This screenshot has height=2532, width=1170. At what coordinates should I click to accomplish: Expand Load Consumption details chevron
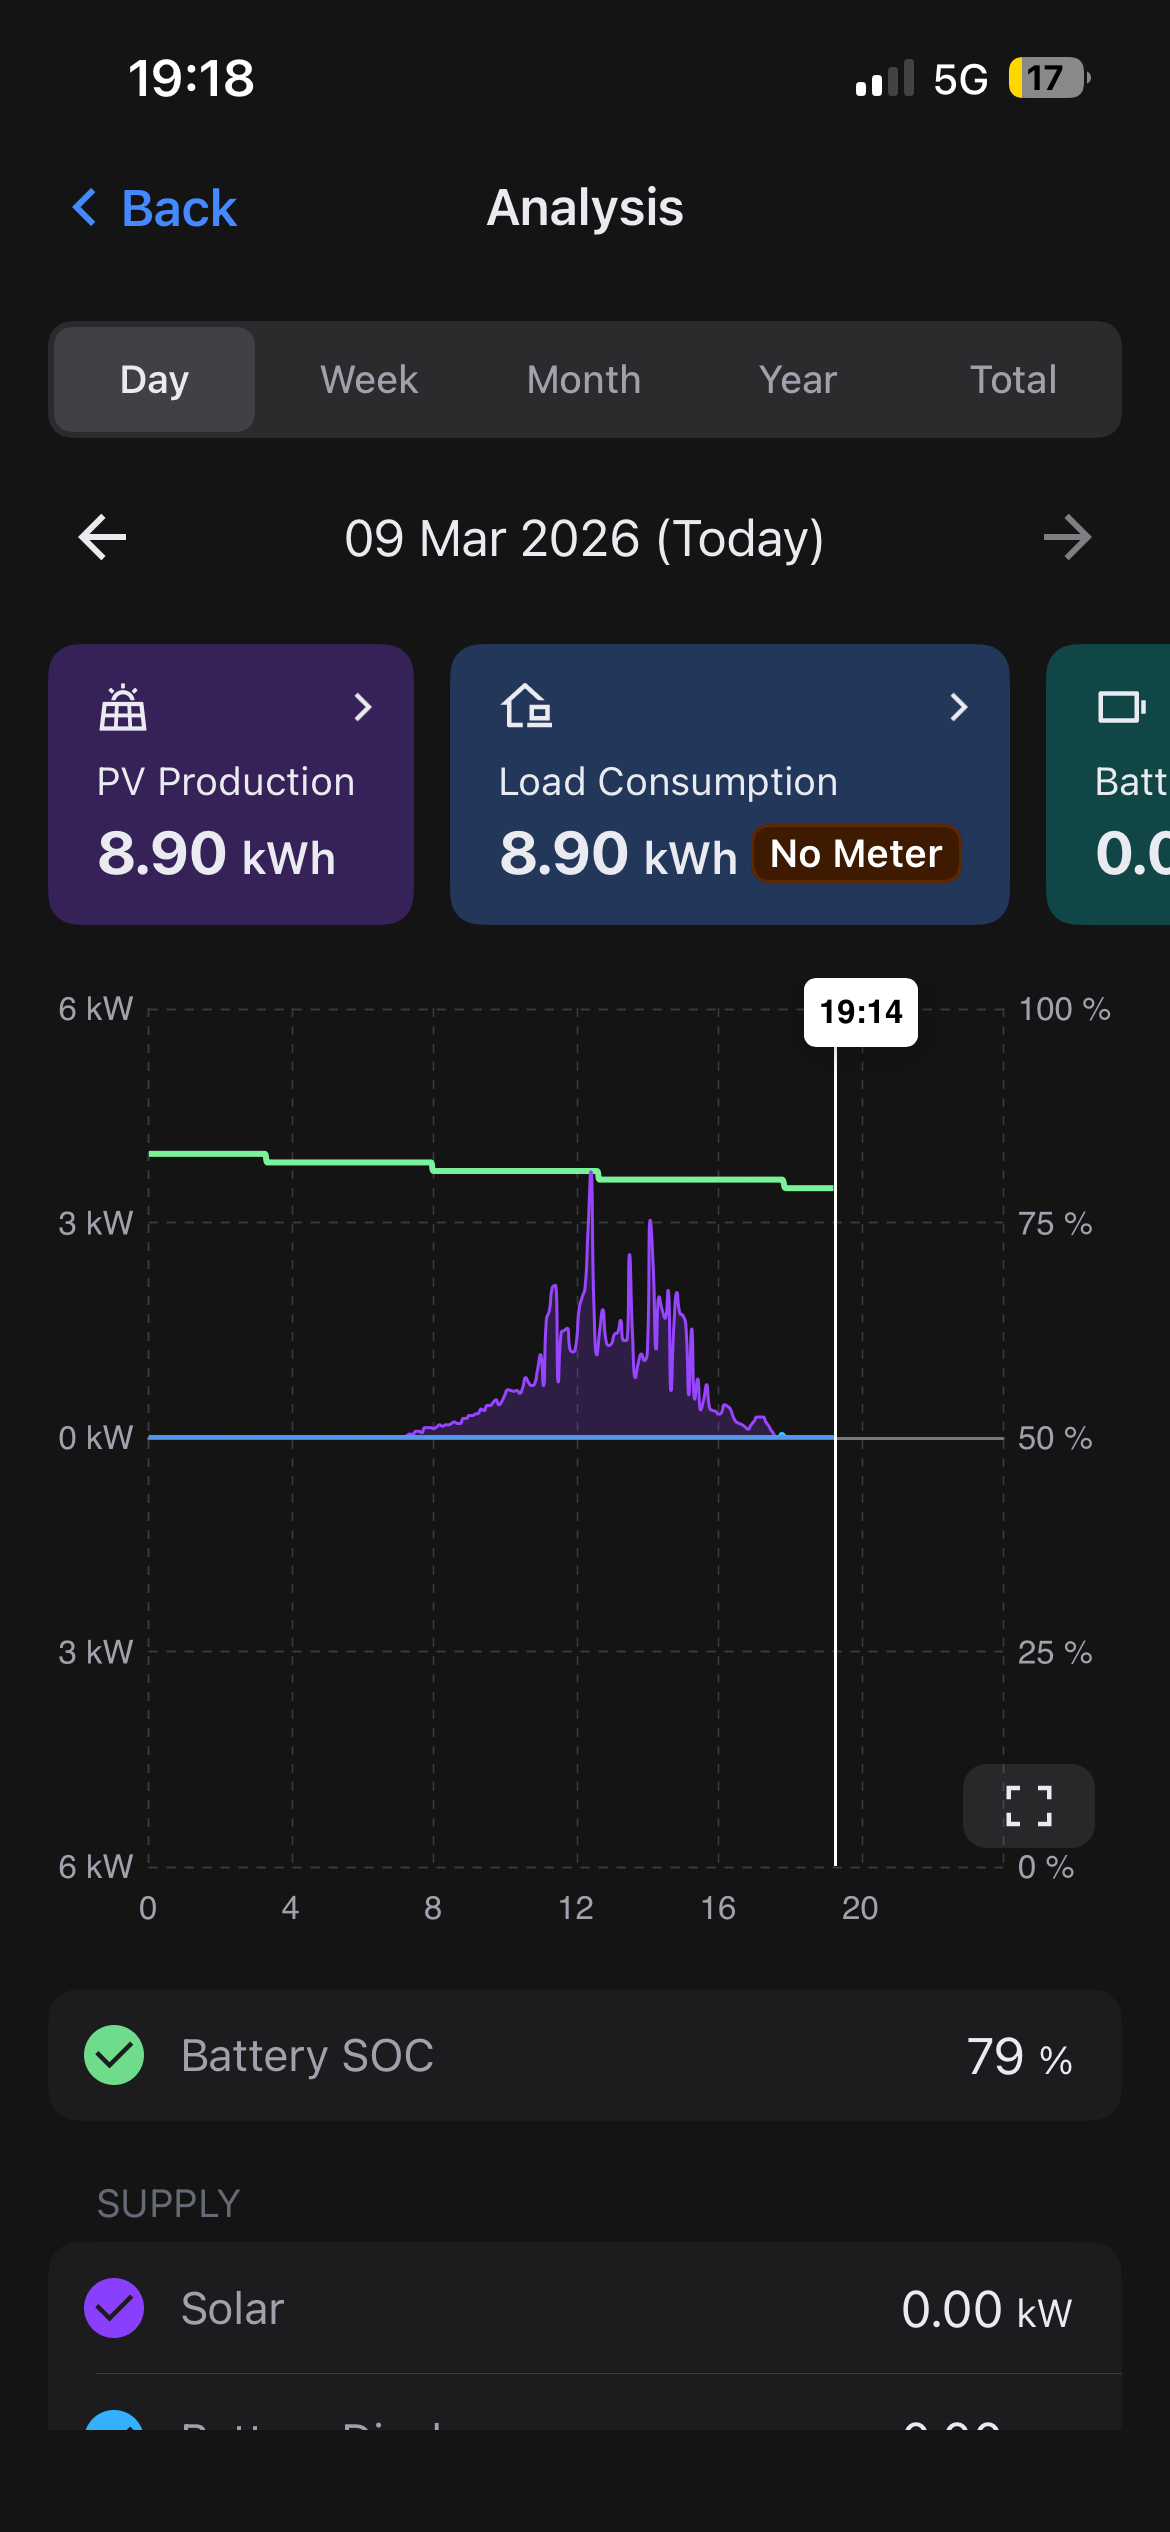[958, 708]
